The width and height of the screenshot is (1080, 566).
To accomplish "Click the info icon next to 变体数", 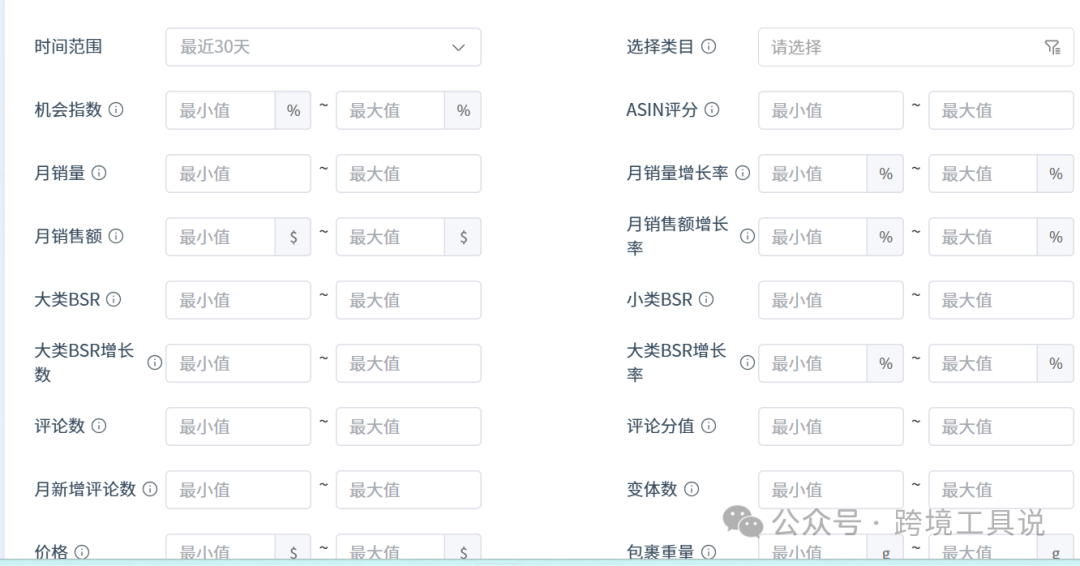I will click(692, 489).
